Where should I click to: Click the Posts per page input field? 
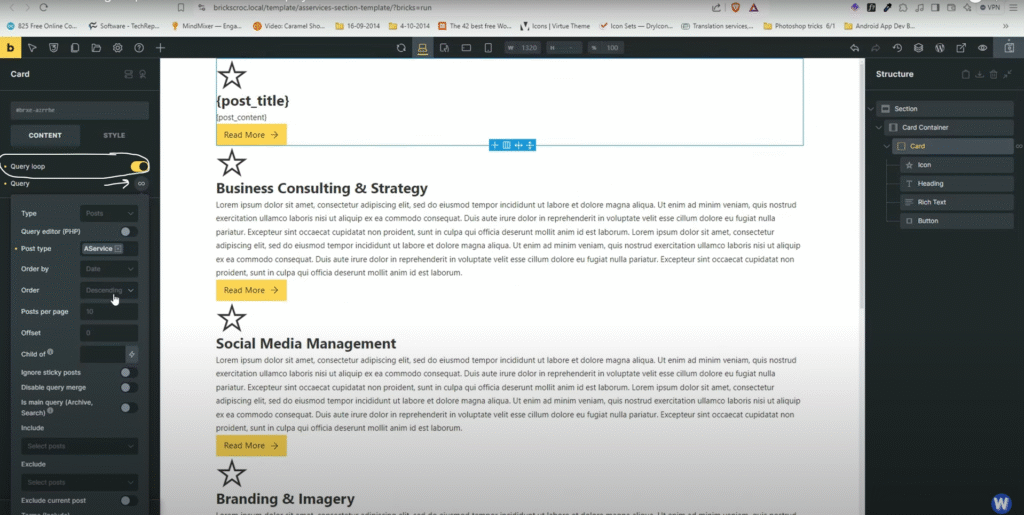(108, 311)
